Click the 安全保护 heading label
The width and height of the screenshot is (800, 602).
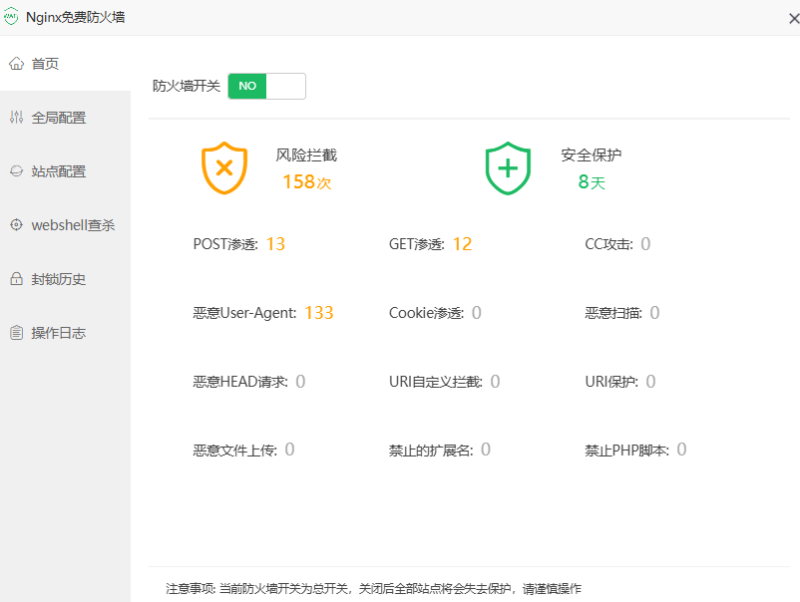coord(591,155)
